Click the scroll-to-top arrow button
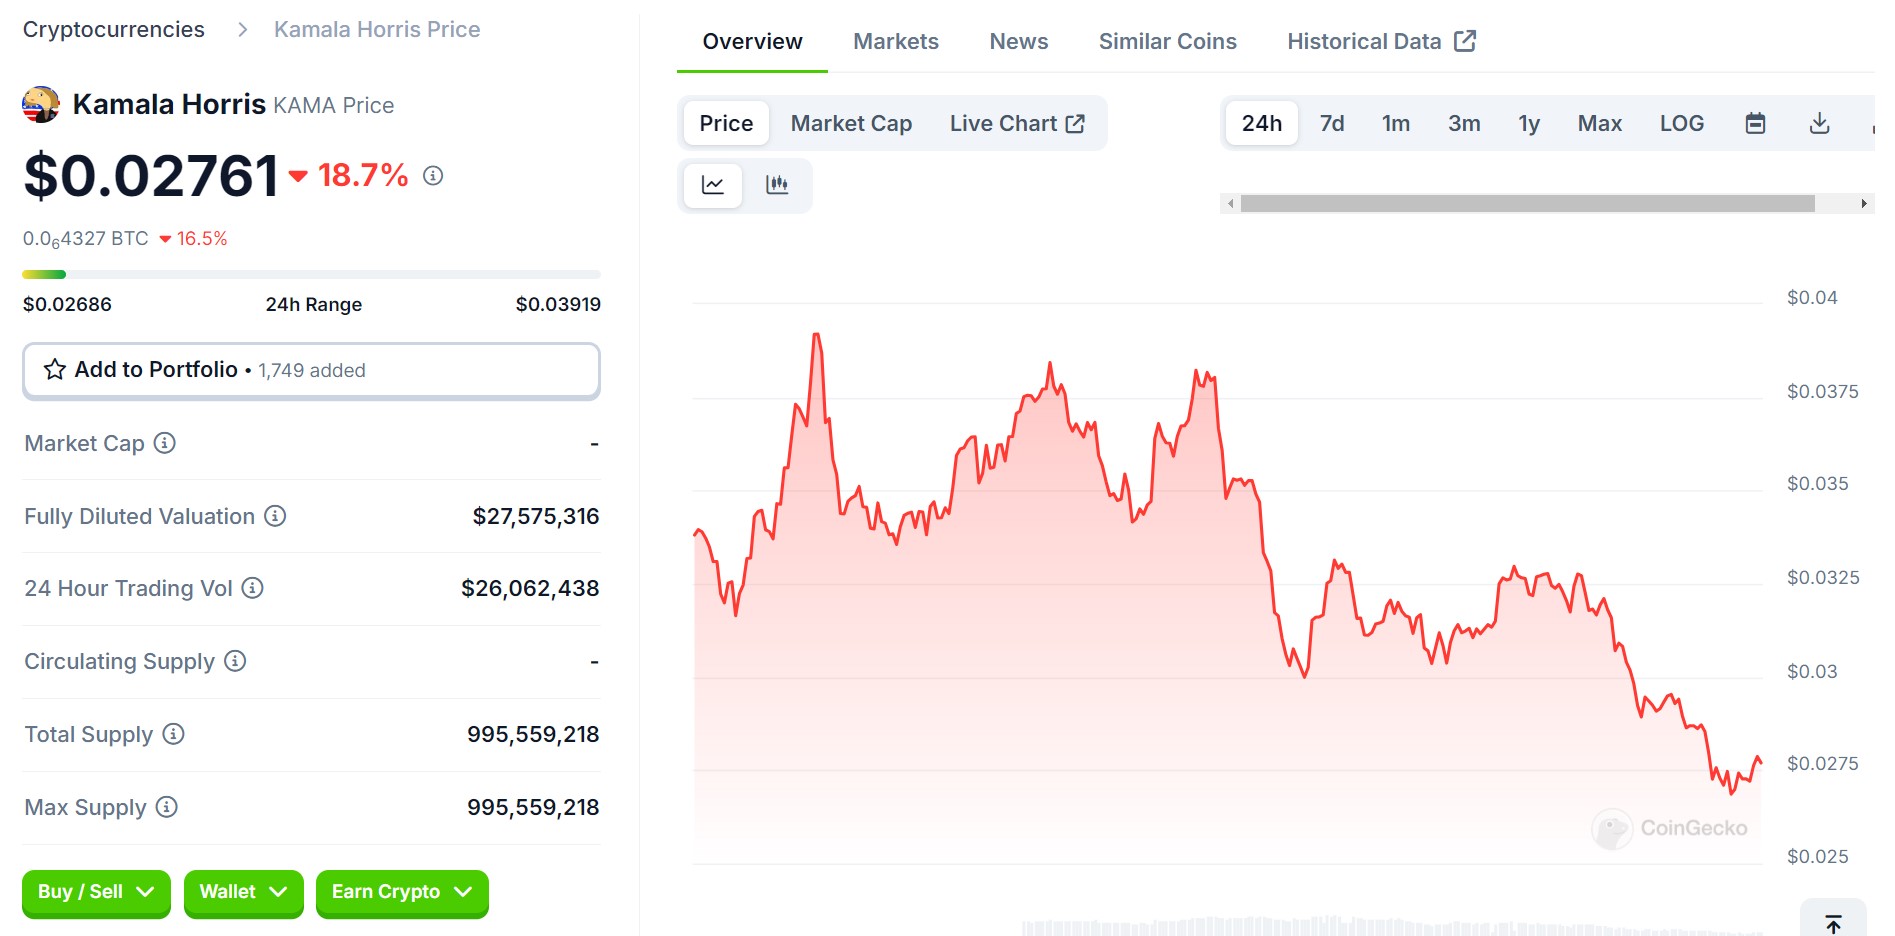1895x936 pixels. [1833, 923]
